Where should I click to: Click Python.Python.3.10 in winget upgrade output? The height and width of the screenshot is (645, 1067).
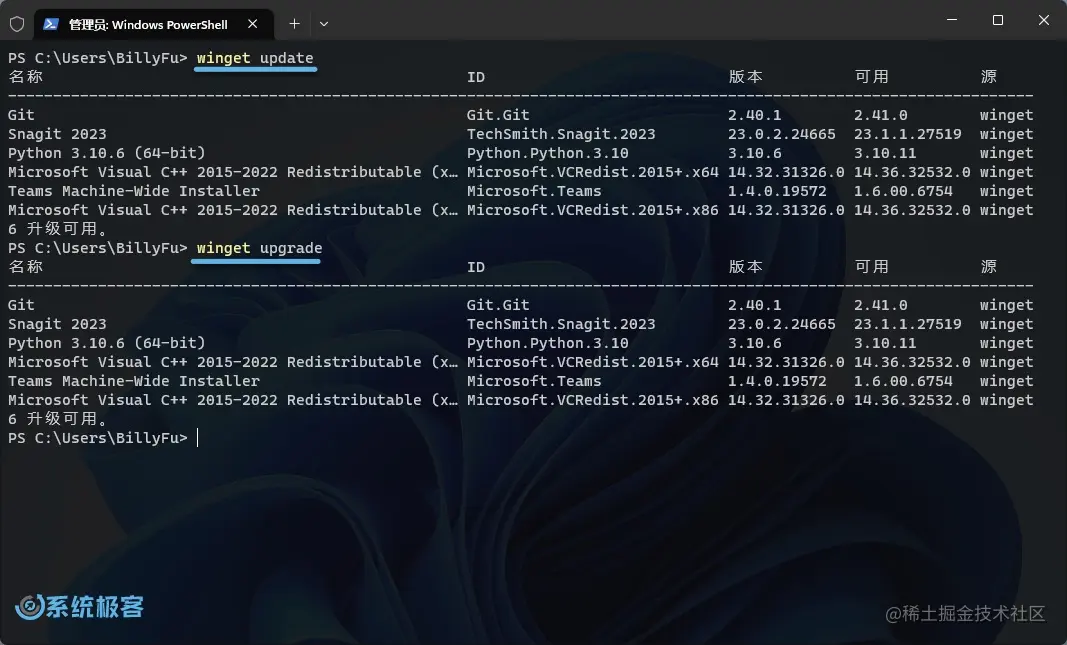point(548,343)
